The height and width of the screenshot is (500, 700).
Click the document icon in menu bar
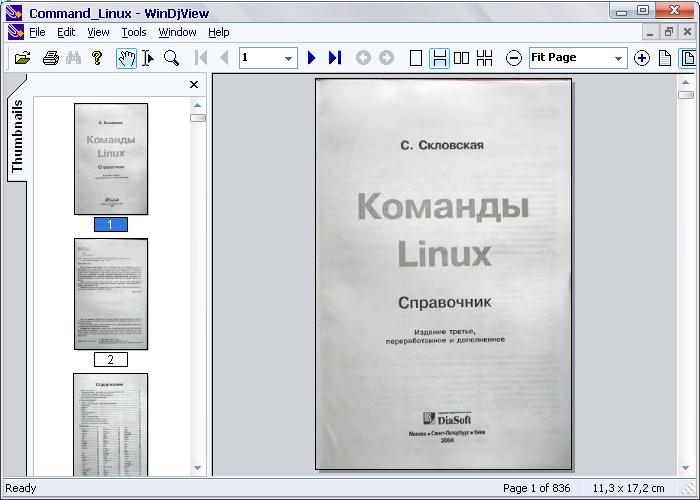16,32
